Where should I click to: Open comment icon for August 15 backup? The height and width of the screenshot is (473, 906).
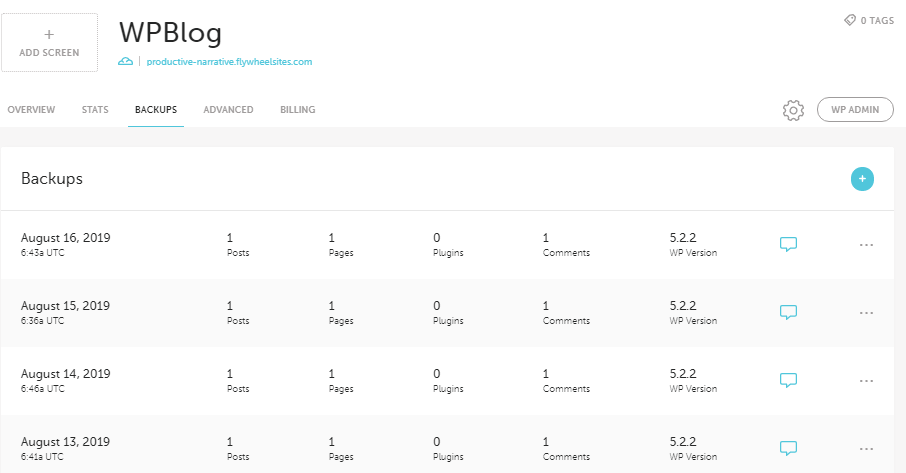pos(788,312)
